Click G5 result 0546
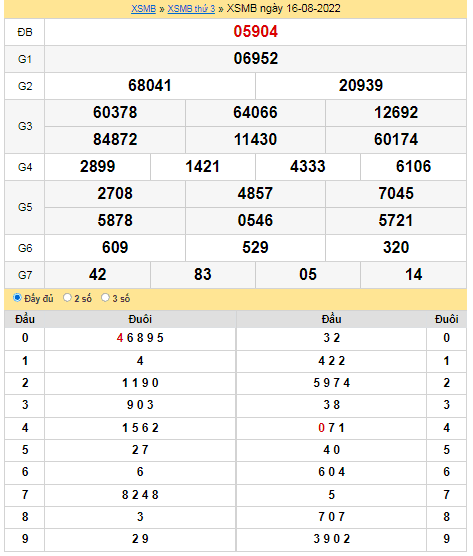The height and width of the screenshot is (556, 473). point(255,220)
